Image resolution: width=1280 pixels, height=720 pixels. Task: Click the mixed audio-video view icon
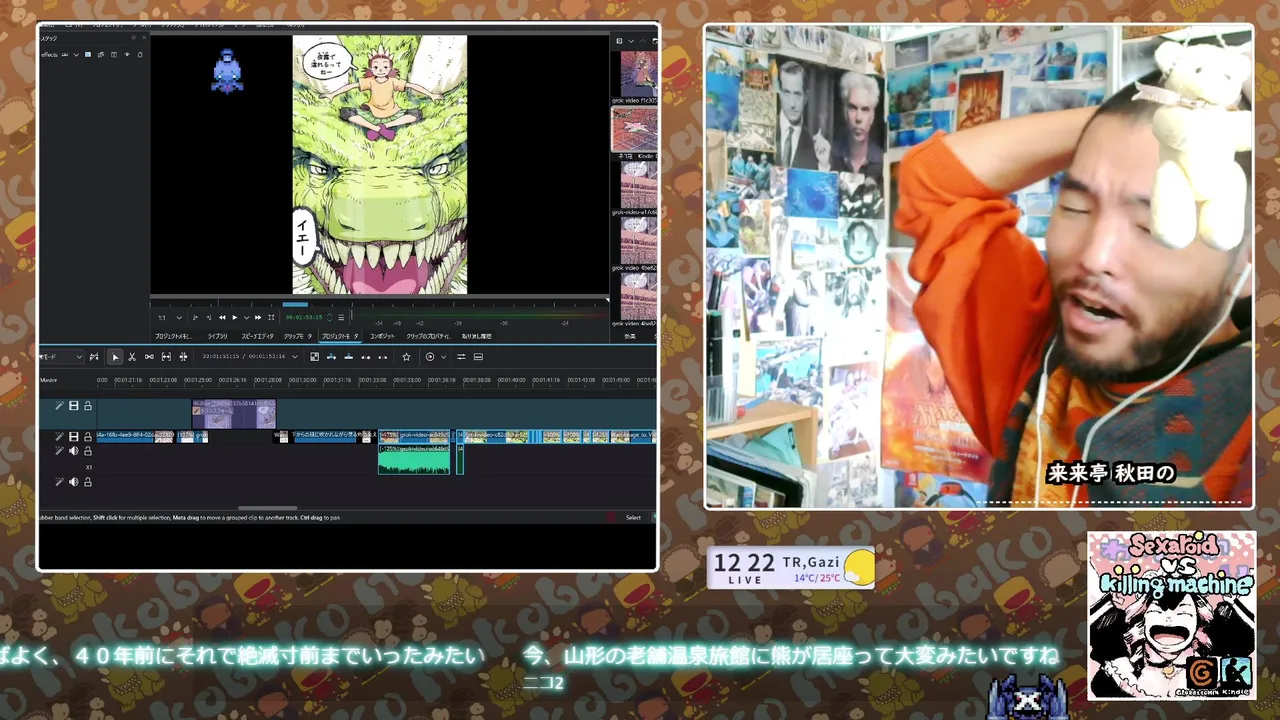(314, 357)
